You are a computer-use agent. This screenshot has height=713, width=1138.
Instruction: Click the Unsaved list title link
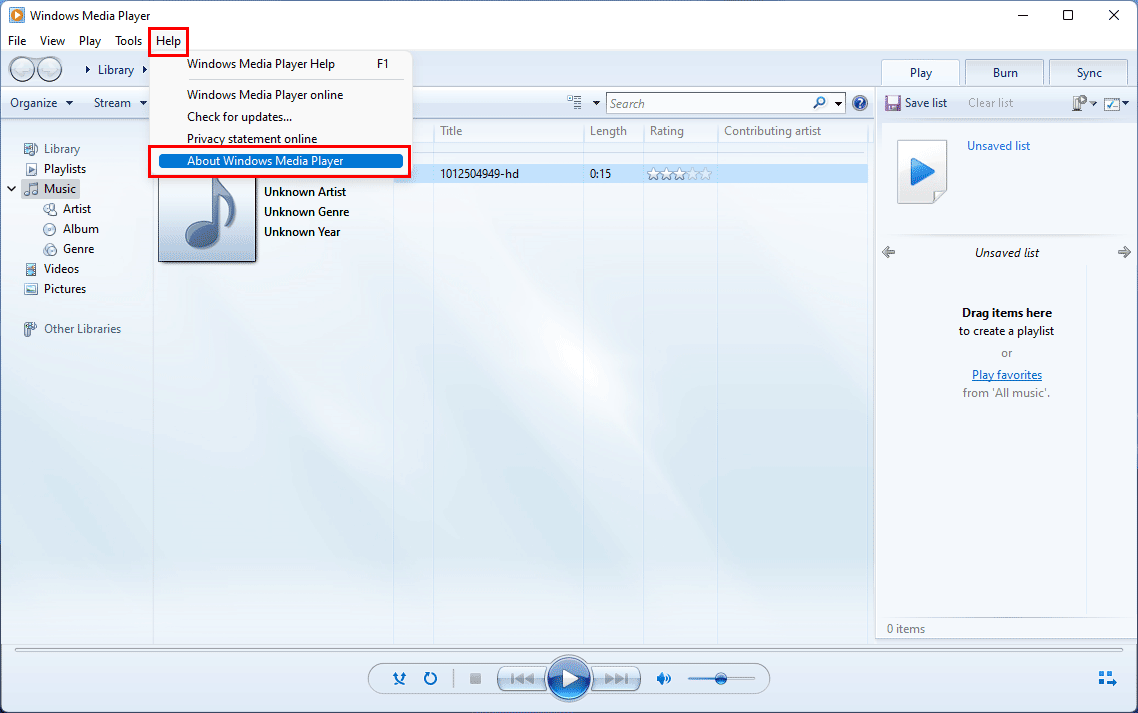tap(998, 146)
